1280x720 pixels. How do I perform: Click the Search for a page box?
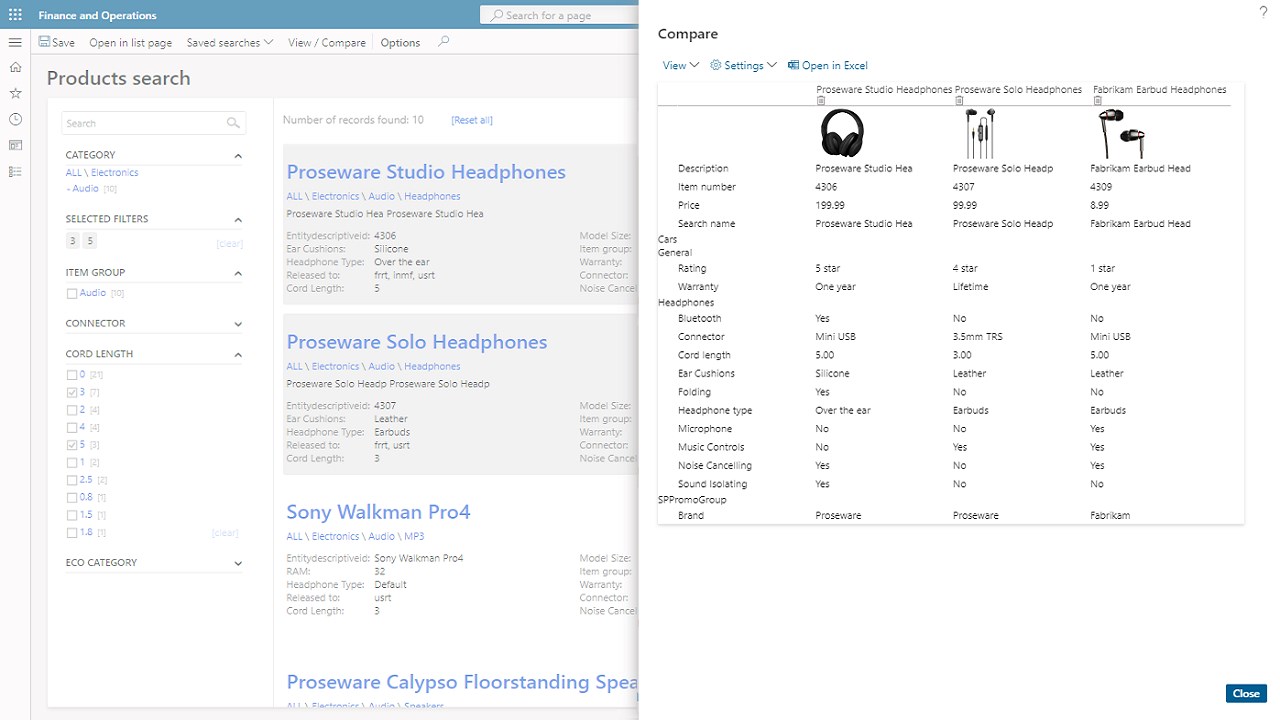[x=560, y=15]
